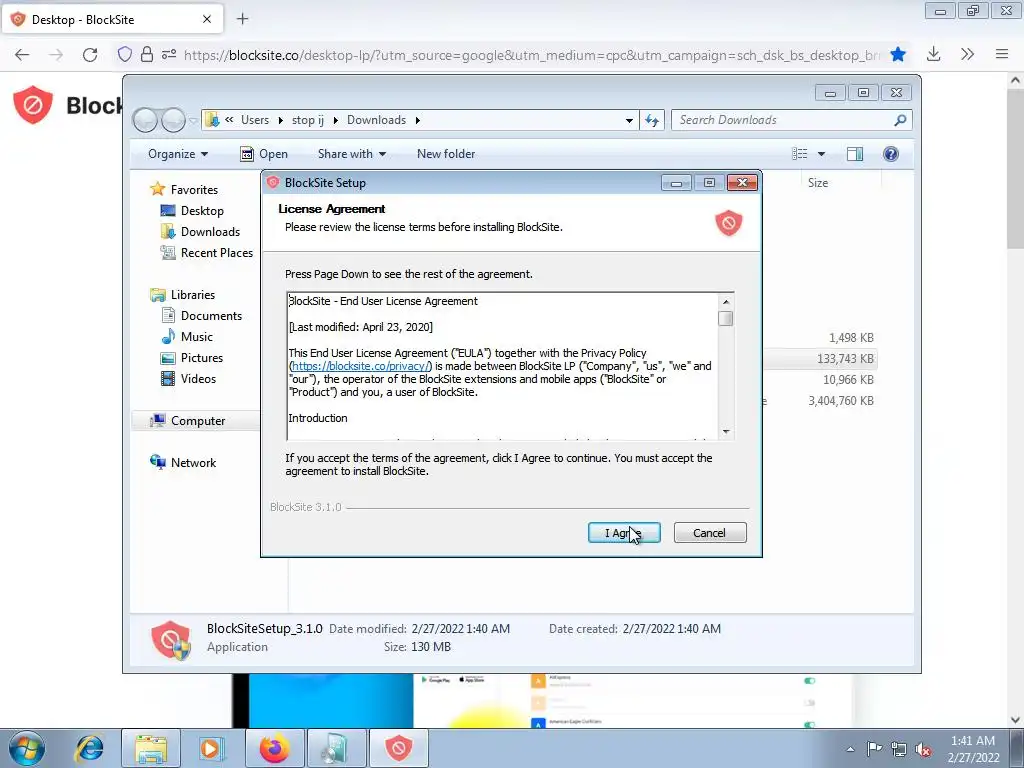Select the file row with size 1,498 KB
1024x768 pixels.
point(851,338)
